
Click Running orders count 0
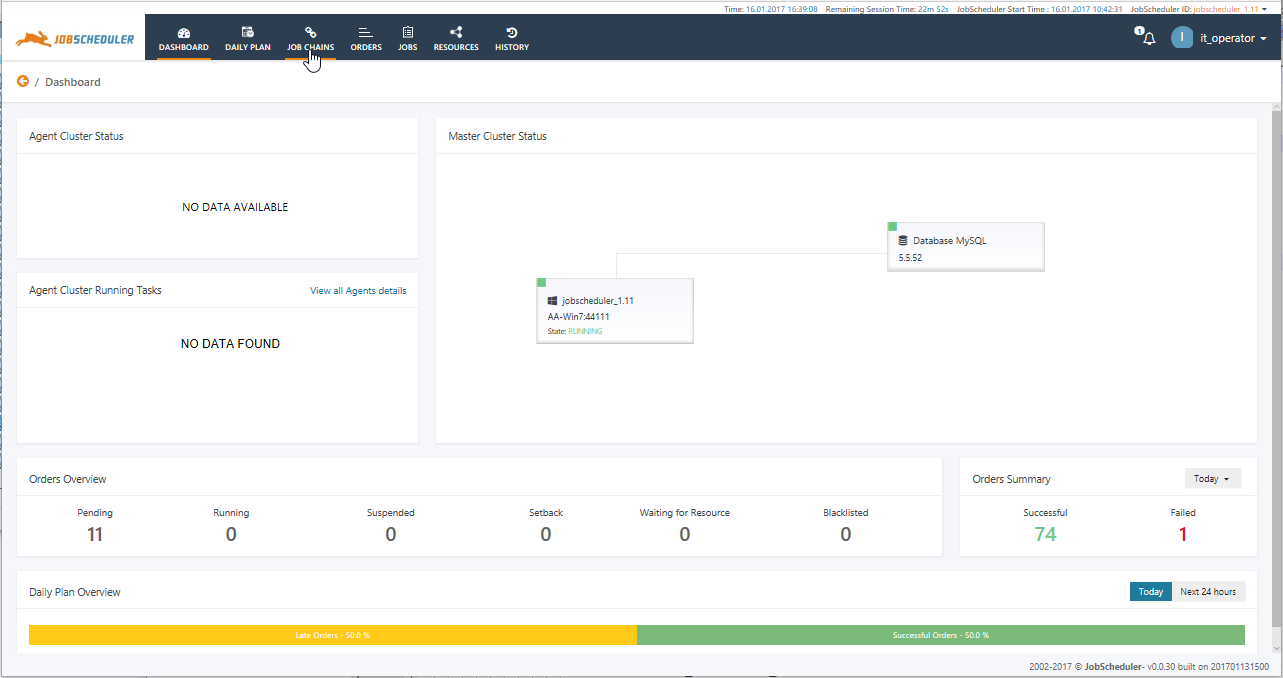pos(231,535)
